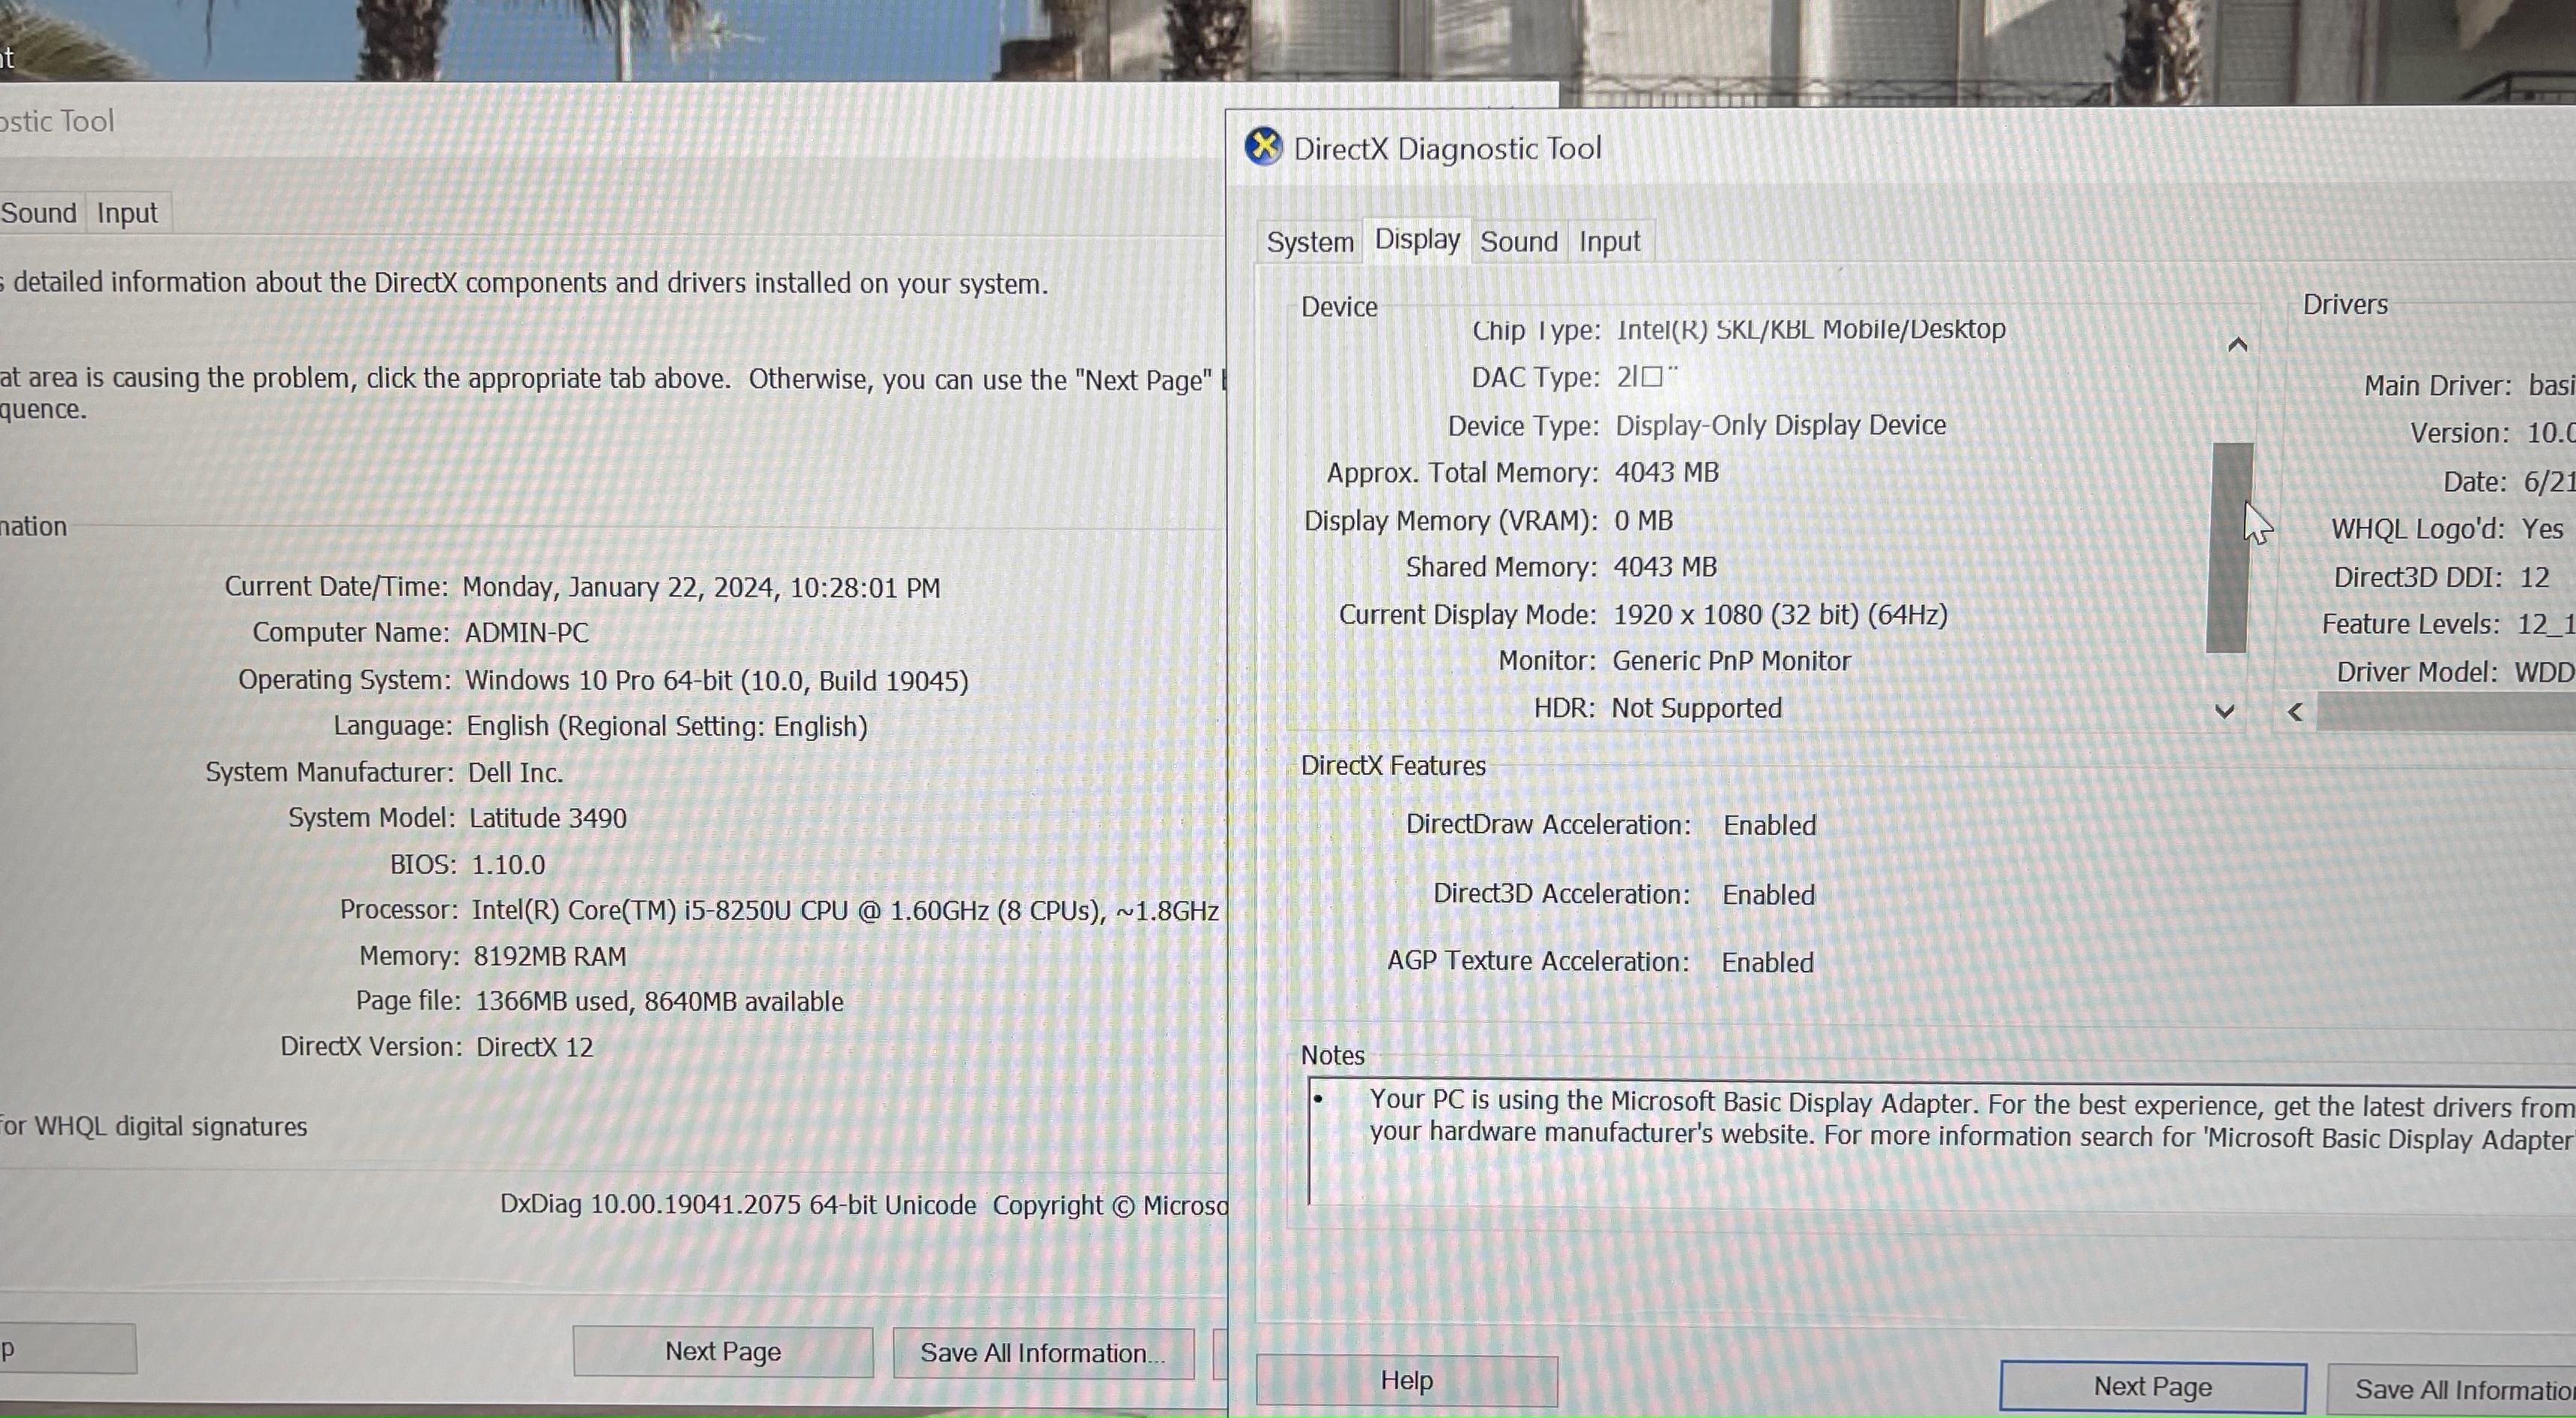The width and height of the screenshot is (2576, 1418).
Task: Select System Manufacturer 'Dell Inc.'
Action: (515, 772)
